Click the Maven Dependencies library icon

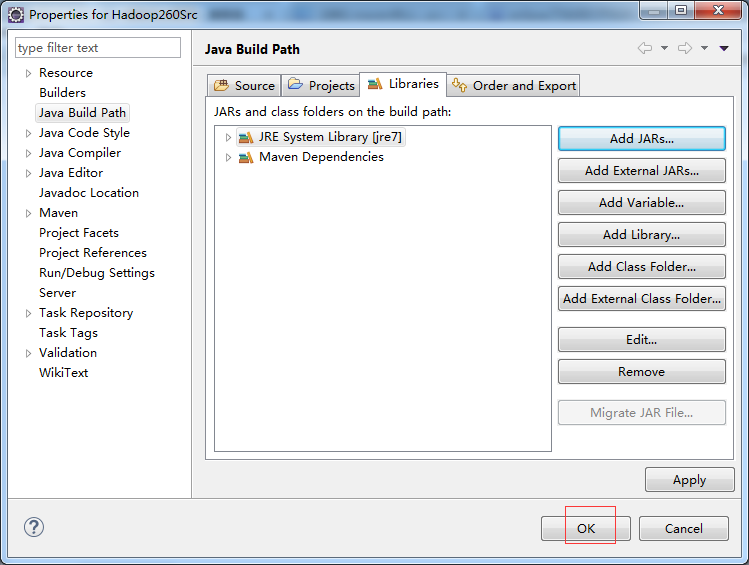[x=246, y=157]
